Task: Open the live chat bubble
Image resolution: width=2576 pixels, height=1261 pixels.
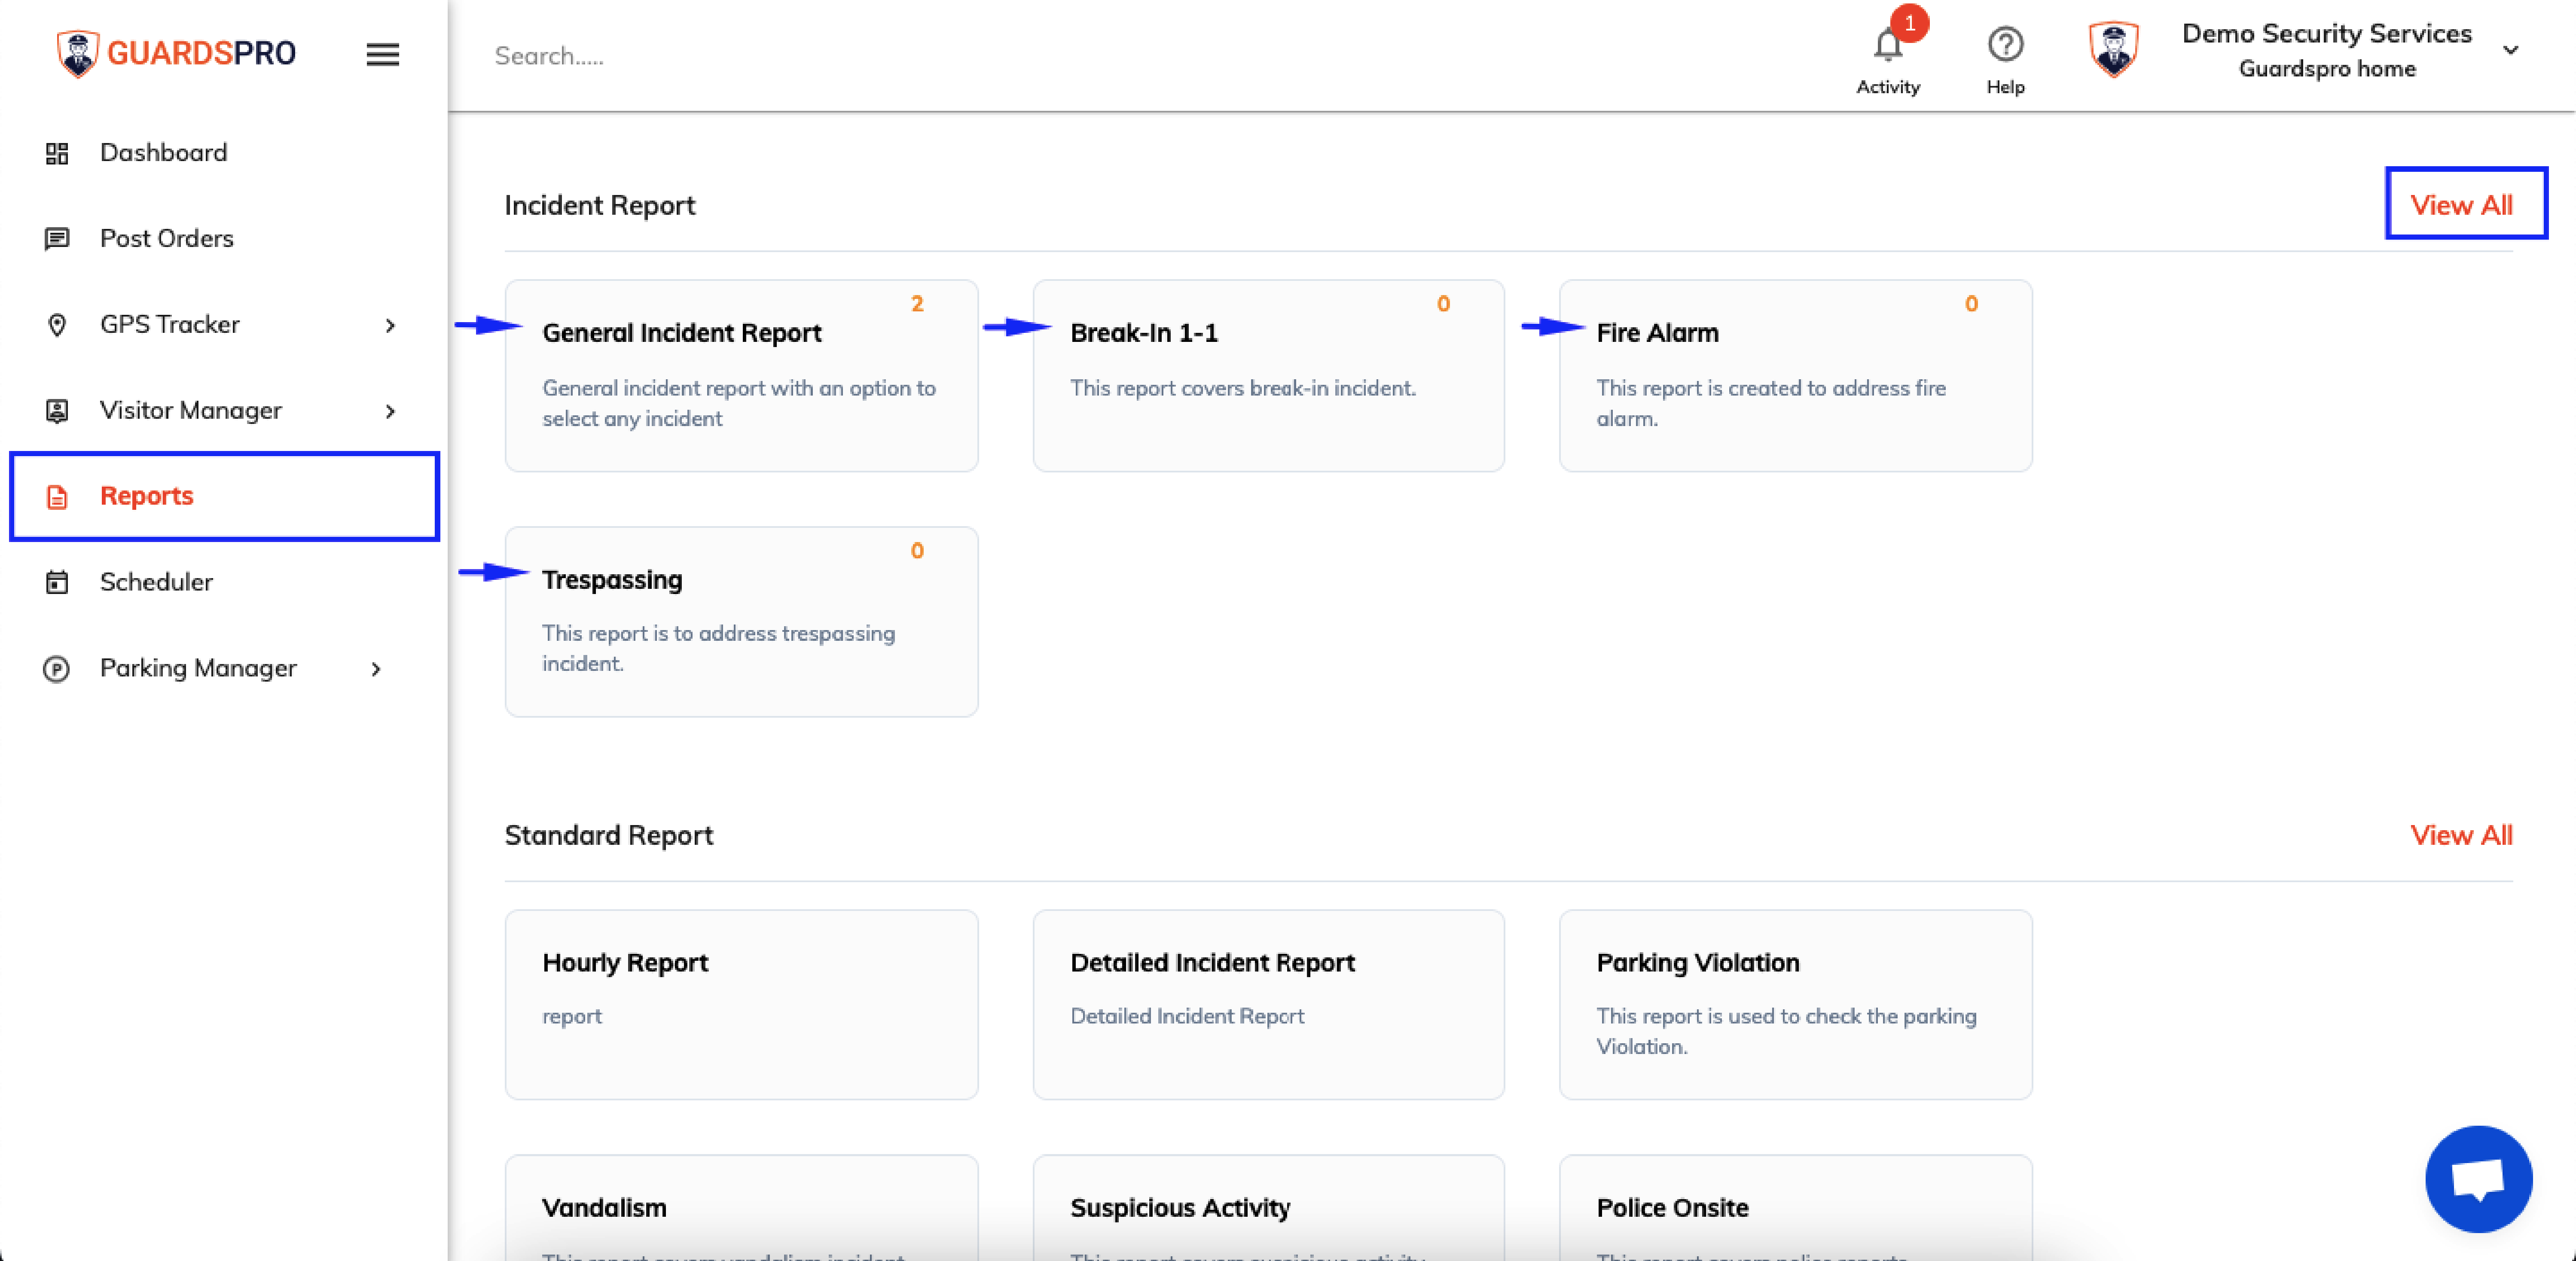Action: pyautogui.click(x=2479, y=1179)
